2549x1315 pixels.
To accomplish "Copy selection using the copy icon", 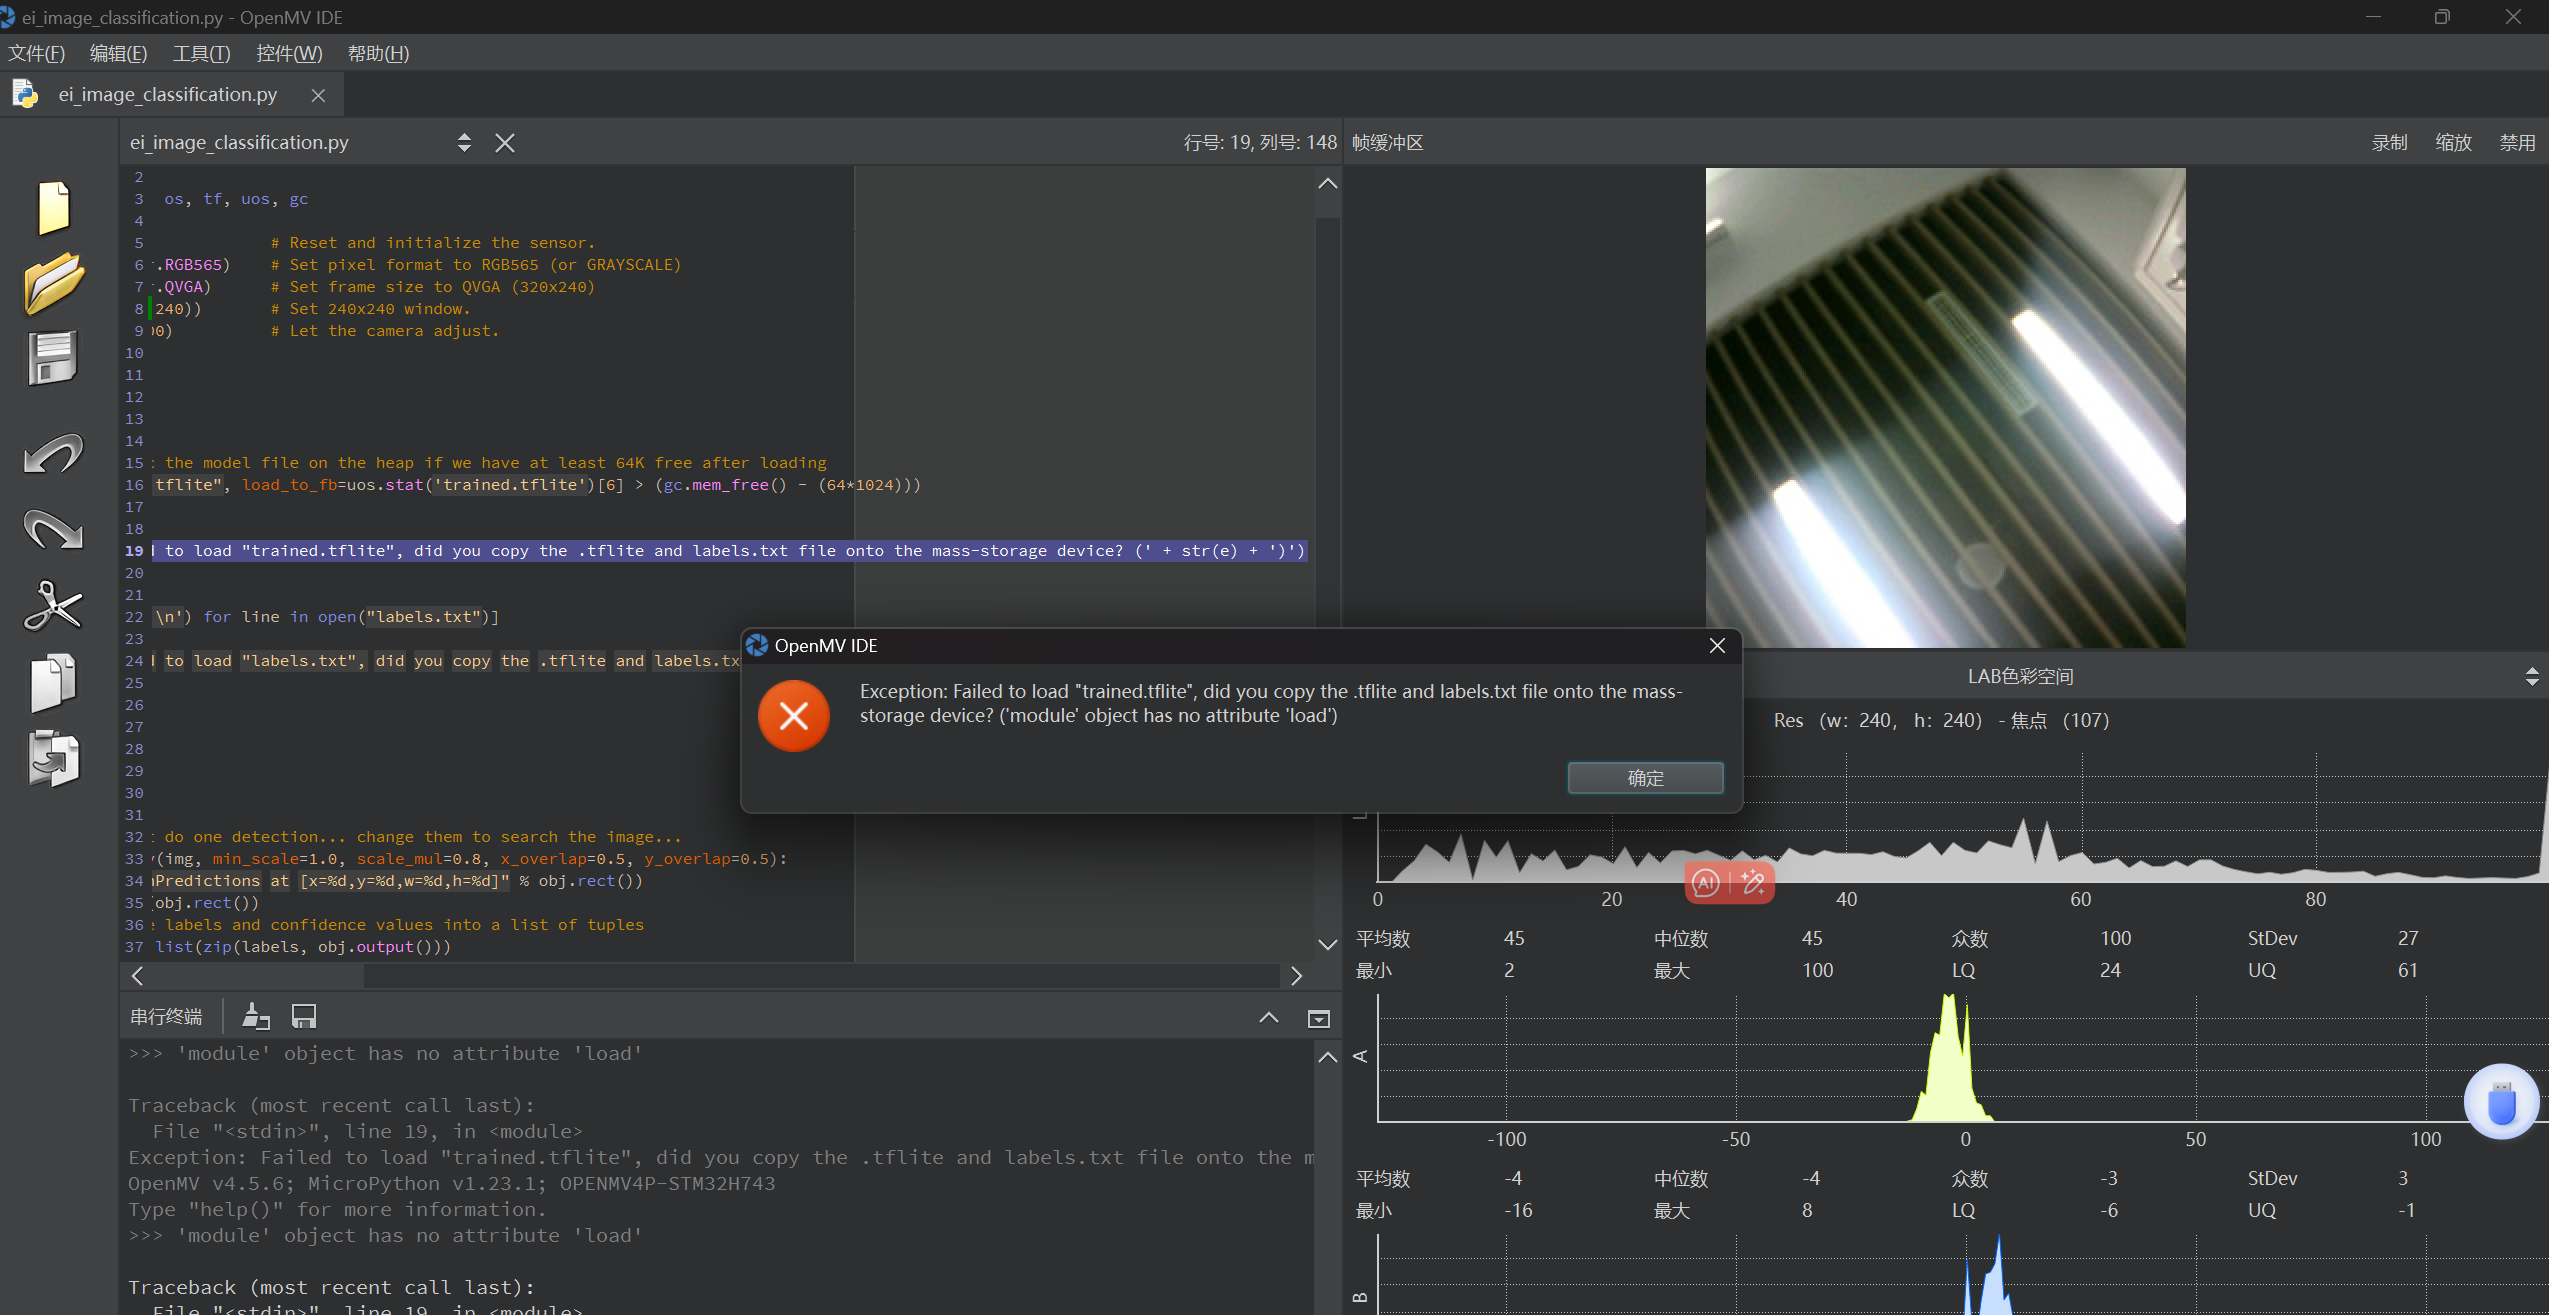I will [53, 683].
